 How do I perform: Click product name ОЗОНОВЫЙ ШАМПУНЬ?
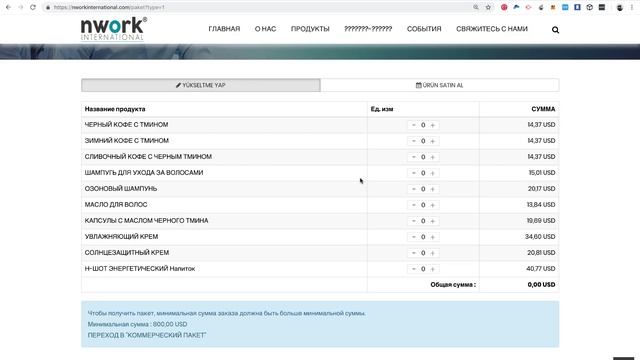[121, 189]
